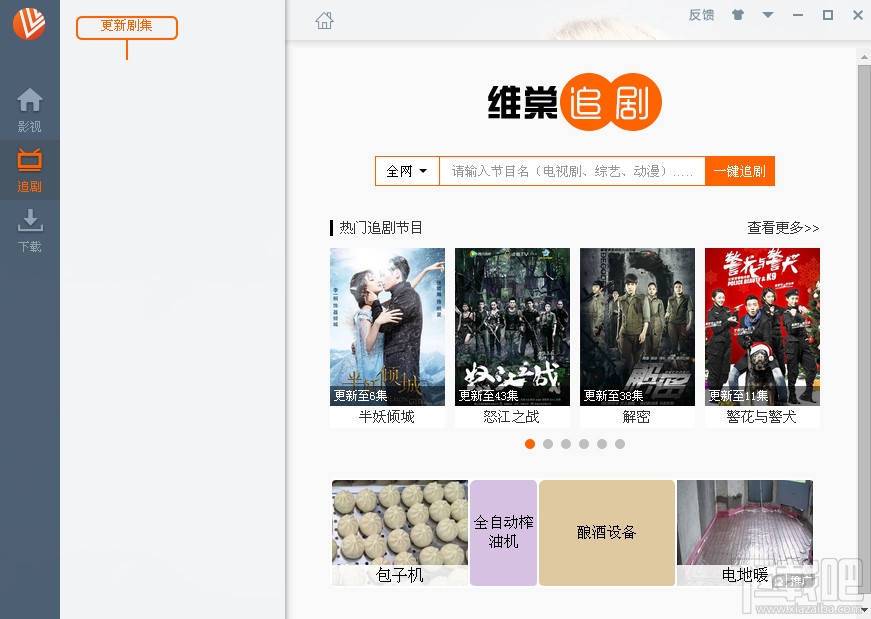Open the skin/theme changer icon
The image size is (871, 619).
[x=736, y=15]
